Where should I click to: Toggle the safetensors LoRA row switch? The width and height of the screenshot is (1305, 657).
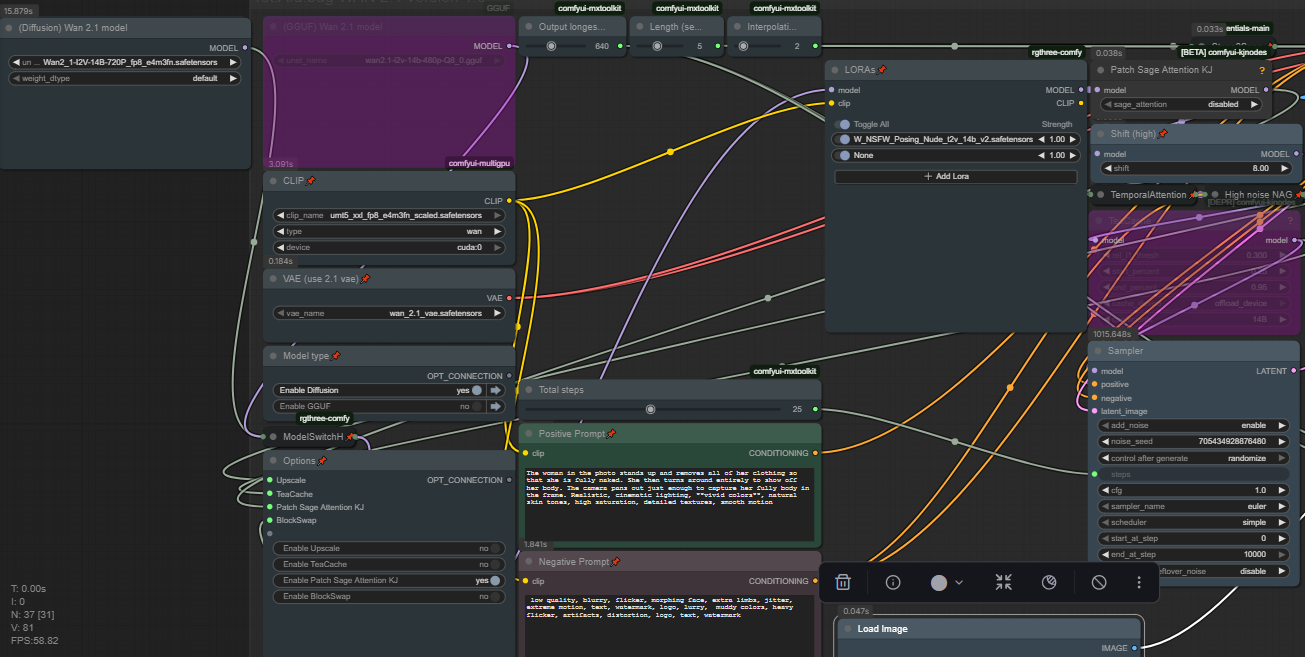tap(844, 140)
